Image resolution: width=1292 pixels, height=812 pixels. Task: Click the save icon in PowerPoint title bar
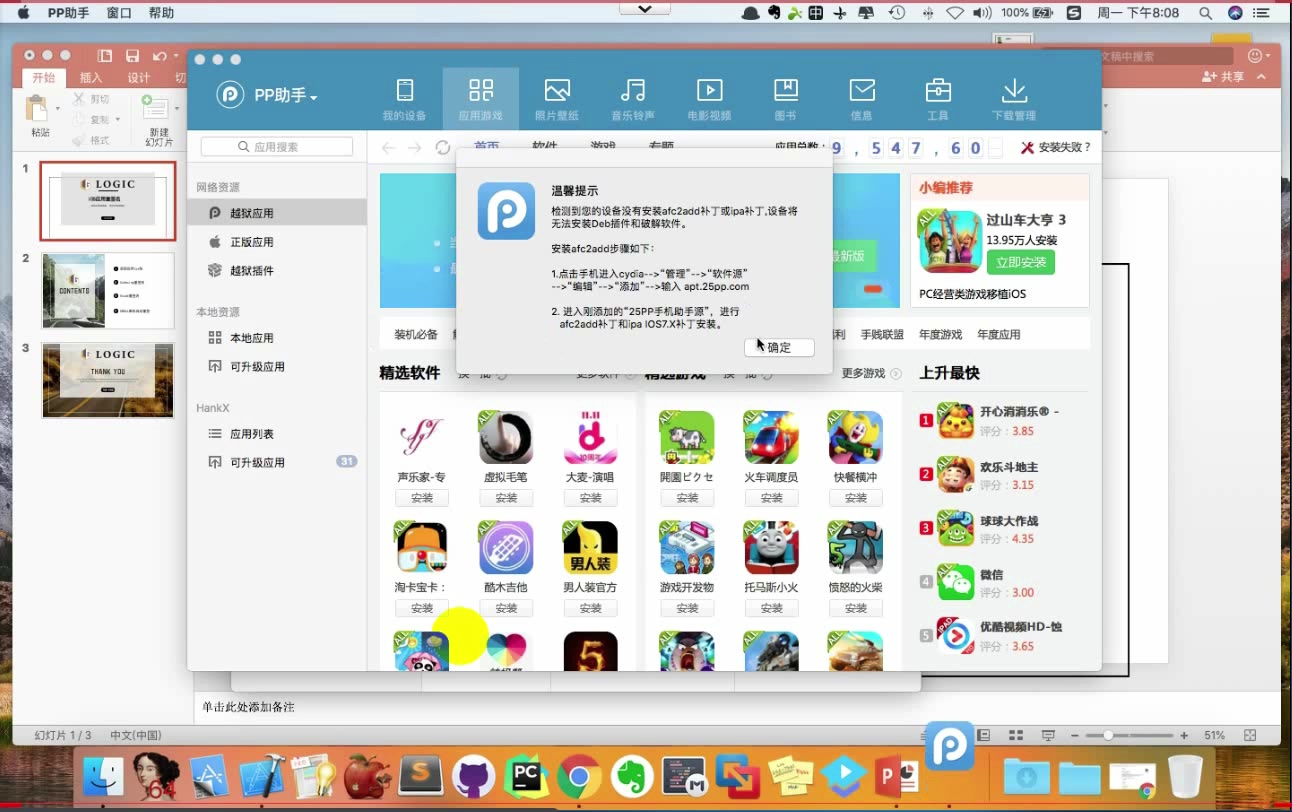tap(132, 56)
